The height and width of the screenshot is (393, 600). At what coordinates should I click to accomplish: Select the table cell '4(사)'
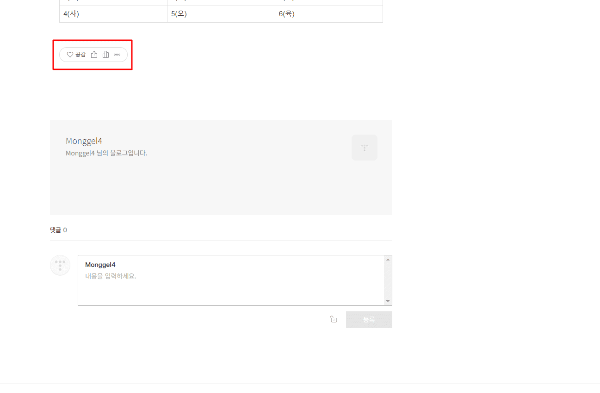(x=113, y=14)
